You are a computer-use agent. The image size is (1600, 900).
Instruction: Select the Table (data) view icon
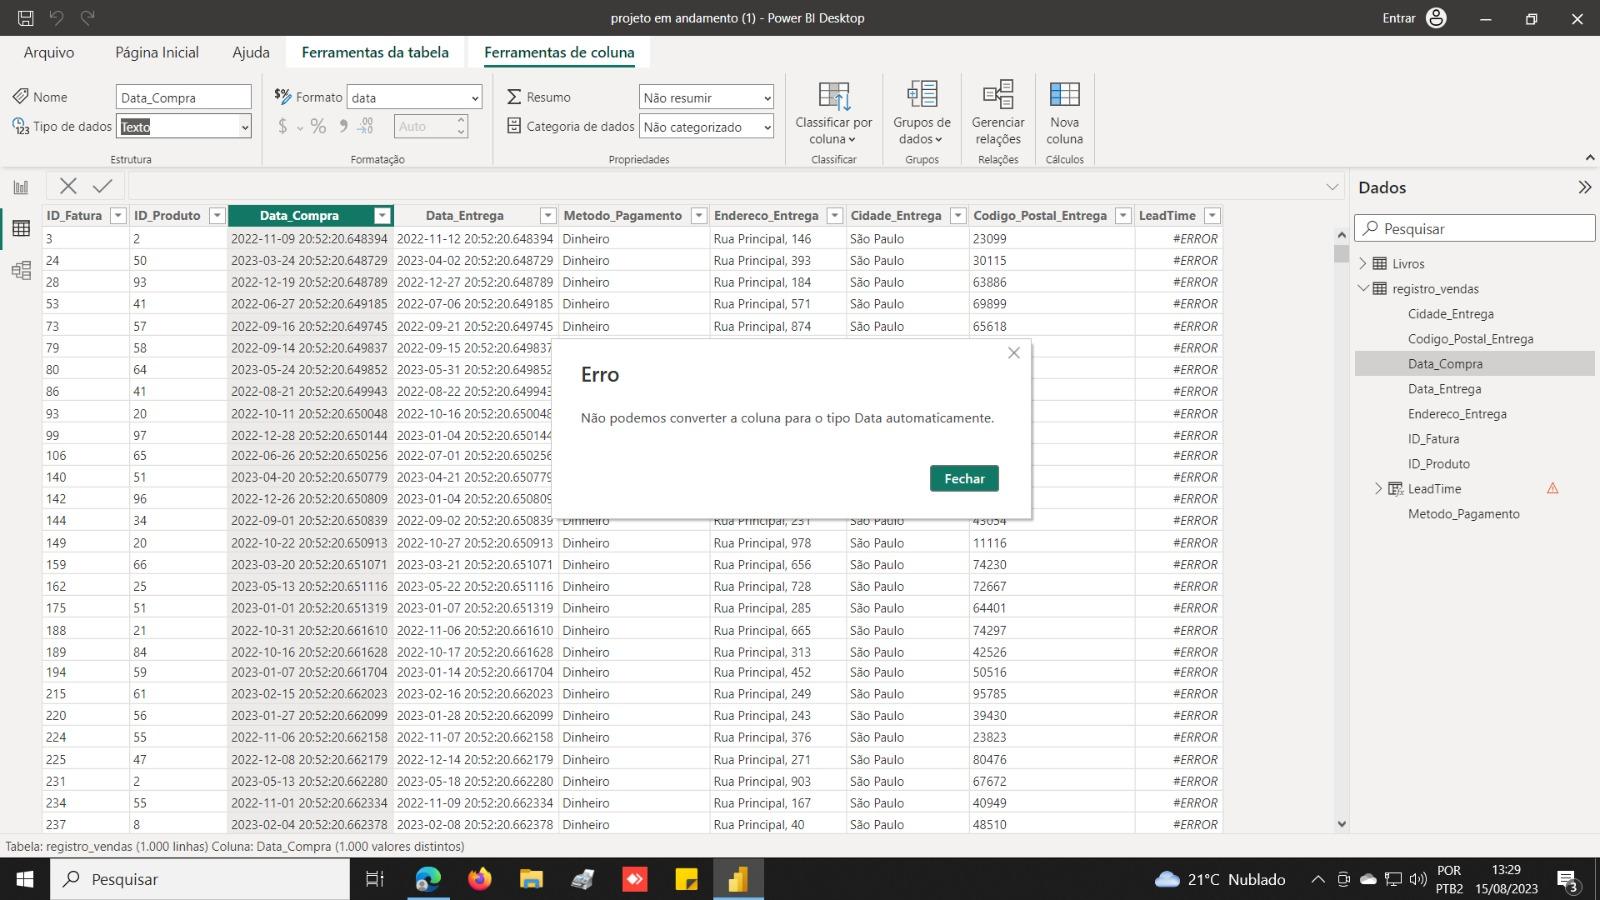click(x=21, y=229)
